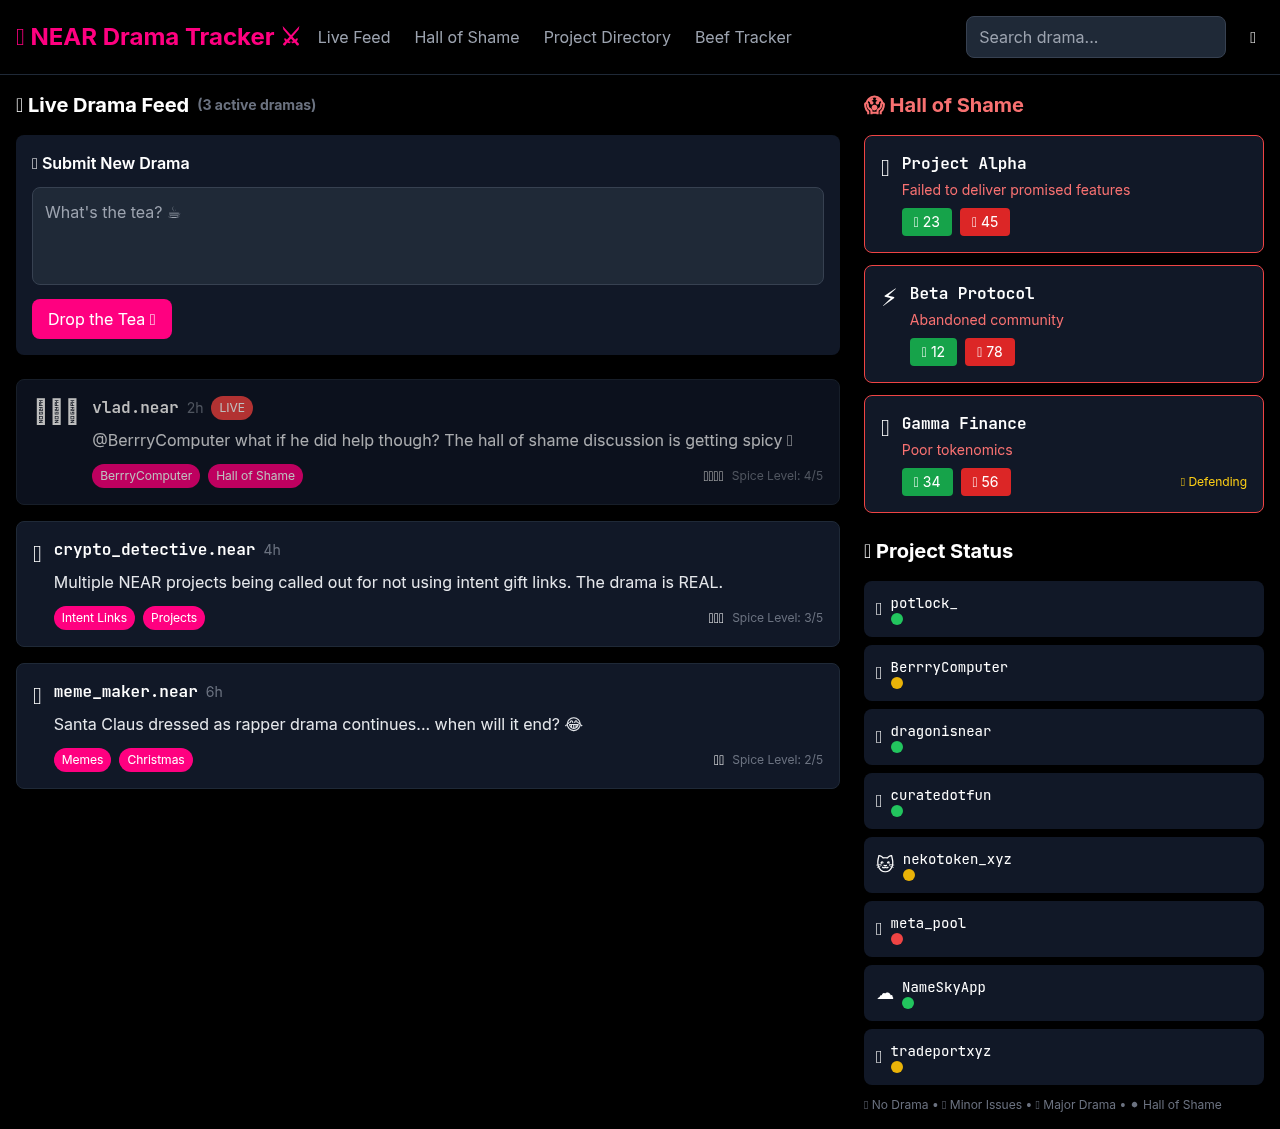1280x1129 pixels.
Task: Click the theme icon right of the search bar
Action: [1252, 37]
